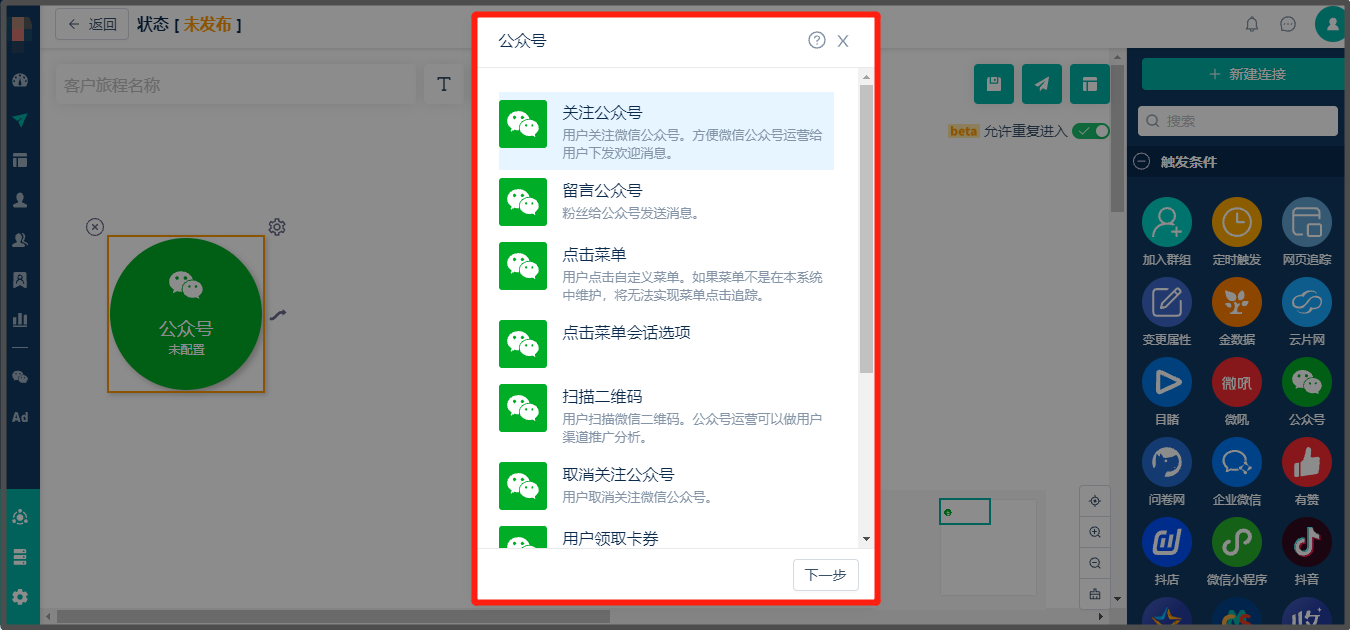Select the 定时触发 trigger icon
The width and height of the screenshot is (1350, 630).
[1236, 222]
